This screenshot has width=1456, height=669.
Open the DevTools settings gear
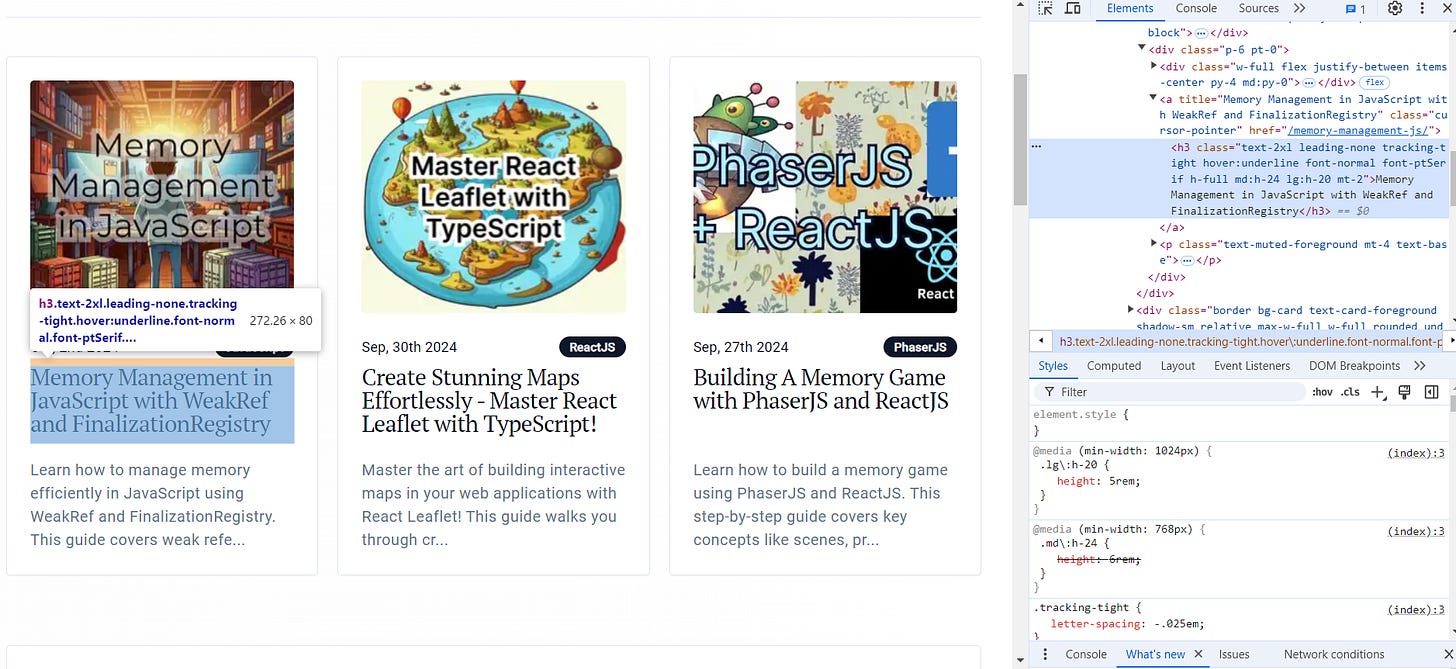coord(1395,9)
